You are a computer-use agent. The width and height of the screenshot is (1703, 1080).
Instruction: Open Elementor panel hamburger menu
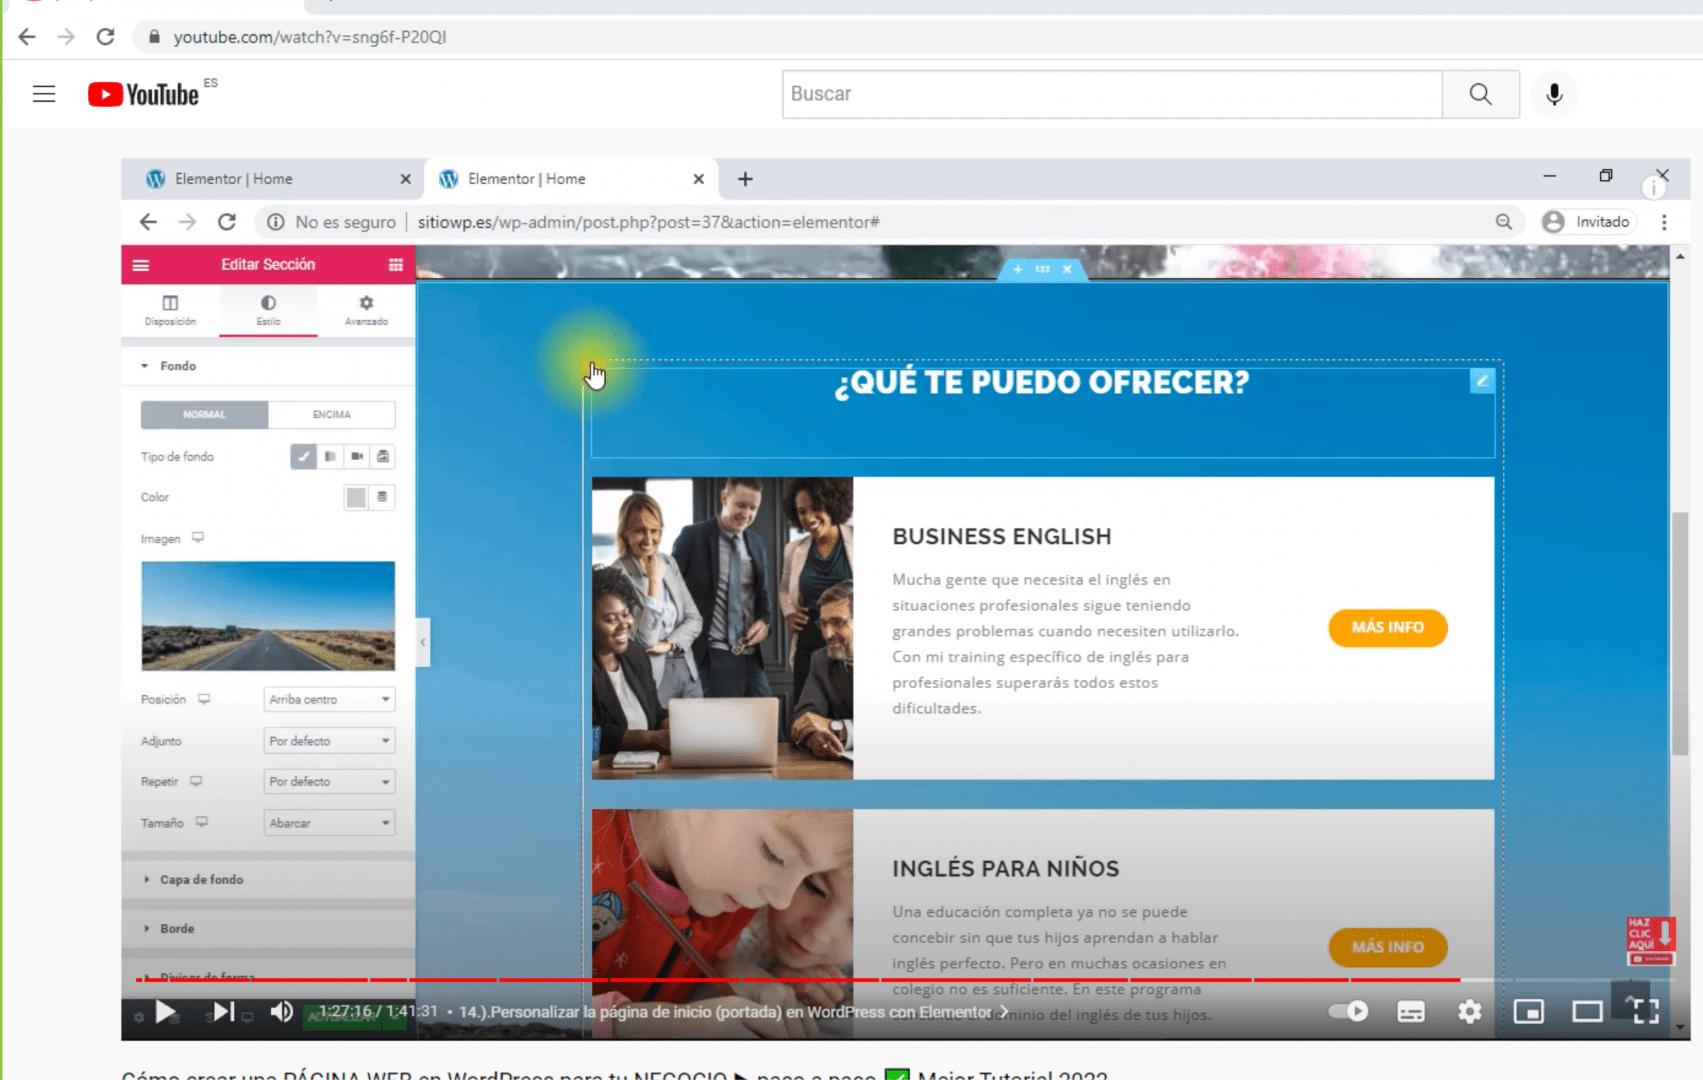click(x=141, y=265)
